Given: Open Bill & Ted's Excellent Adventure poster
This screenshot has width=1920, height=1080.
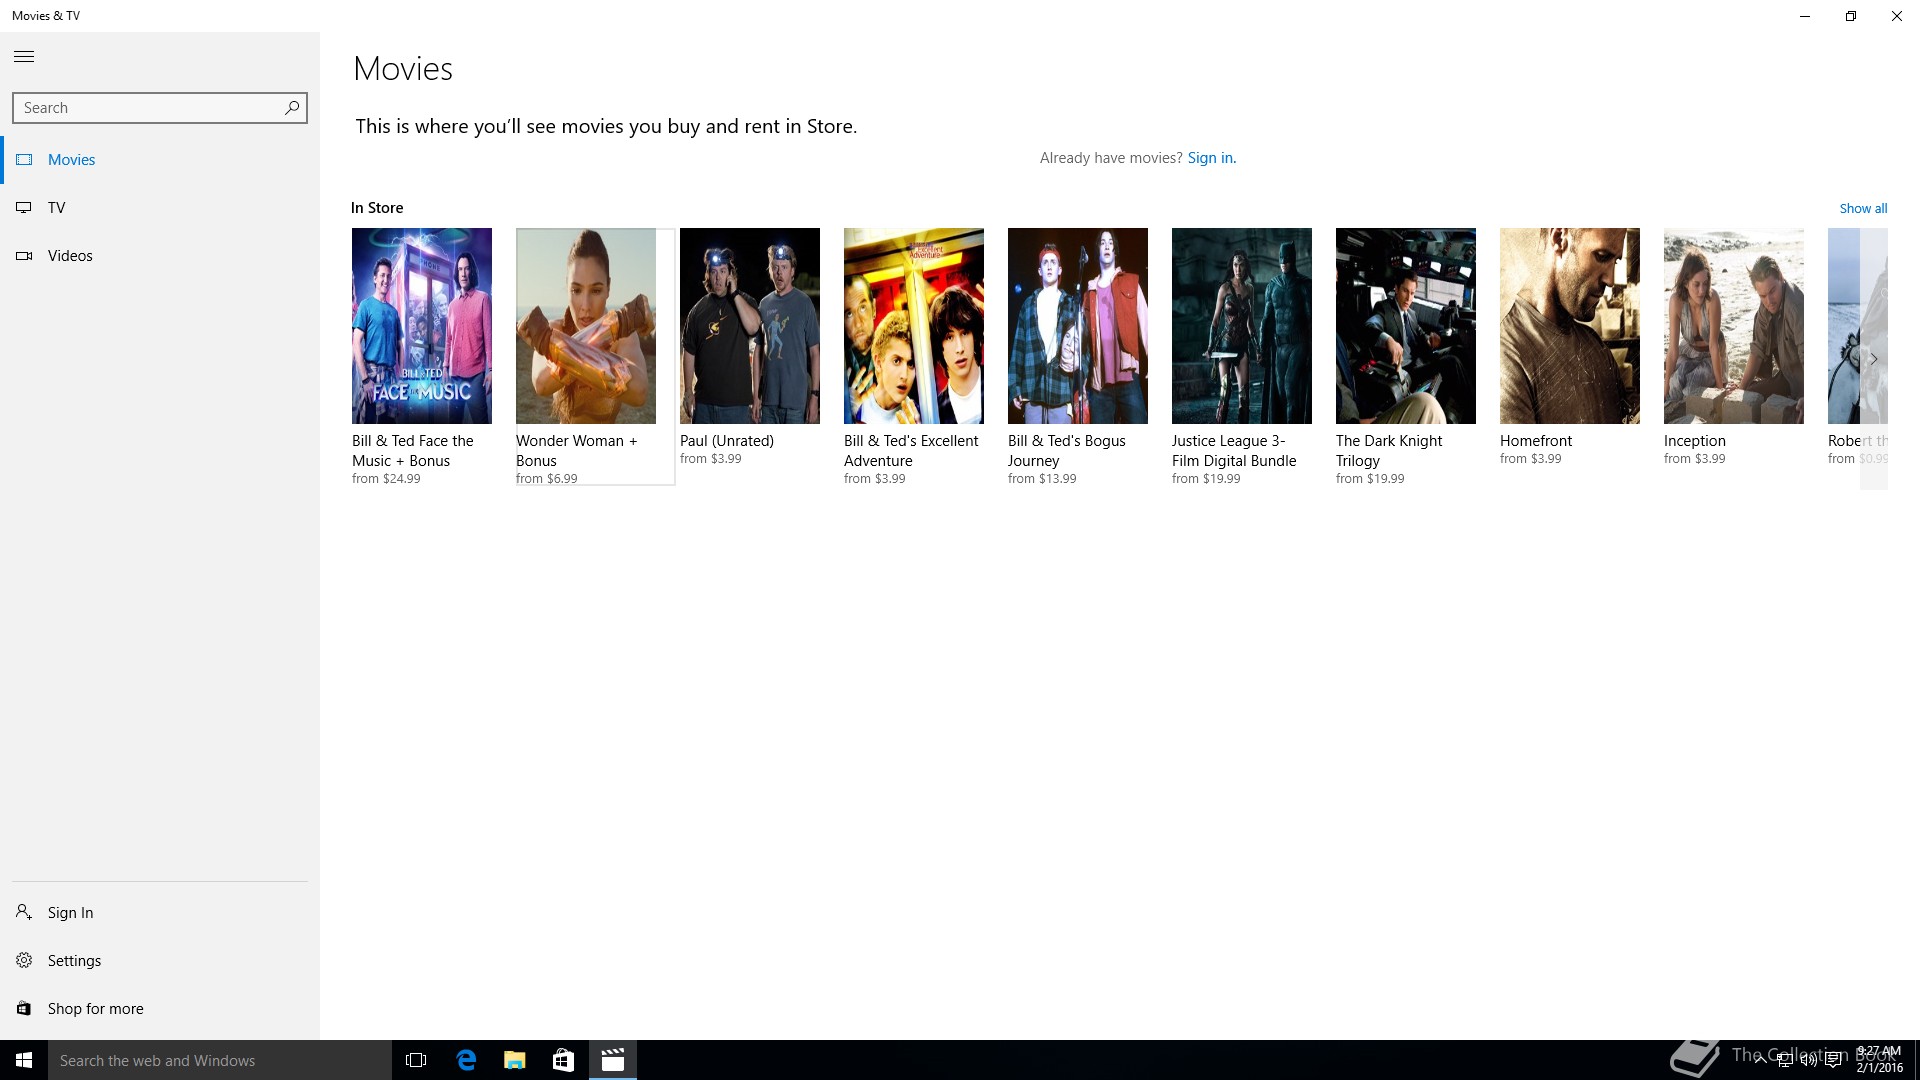Looking at the screenshot, I should (x=914, y=326).
